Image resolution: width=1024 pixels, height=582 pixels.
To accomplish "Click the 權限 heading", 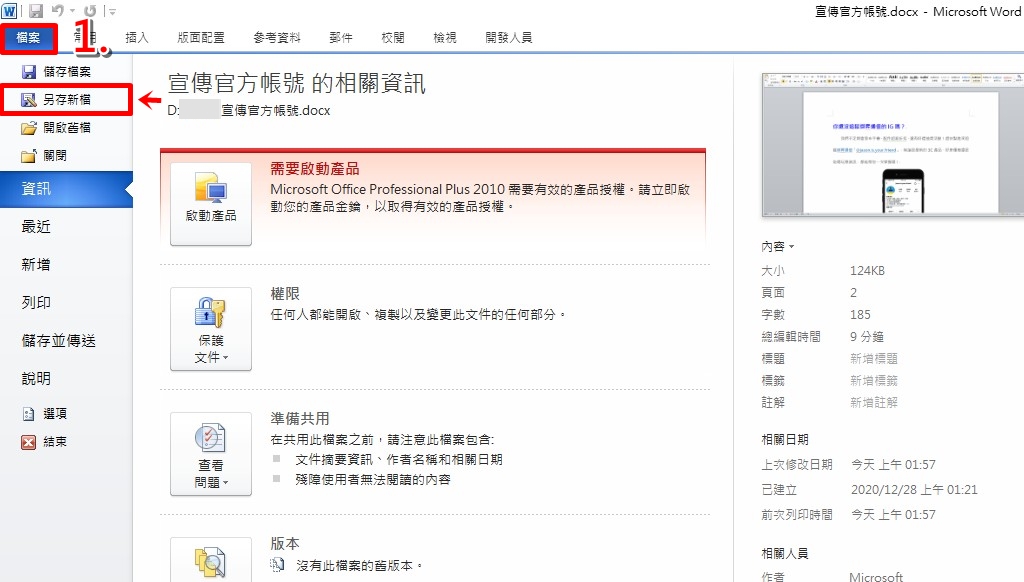I will pos(285,294).
